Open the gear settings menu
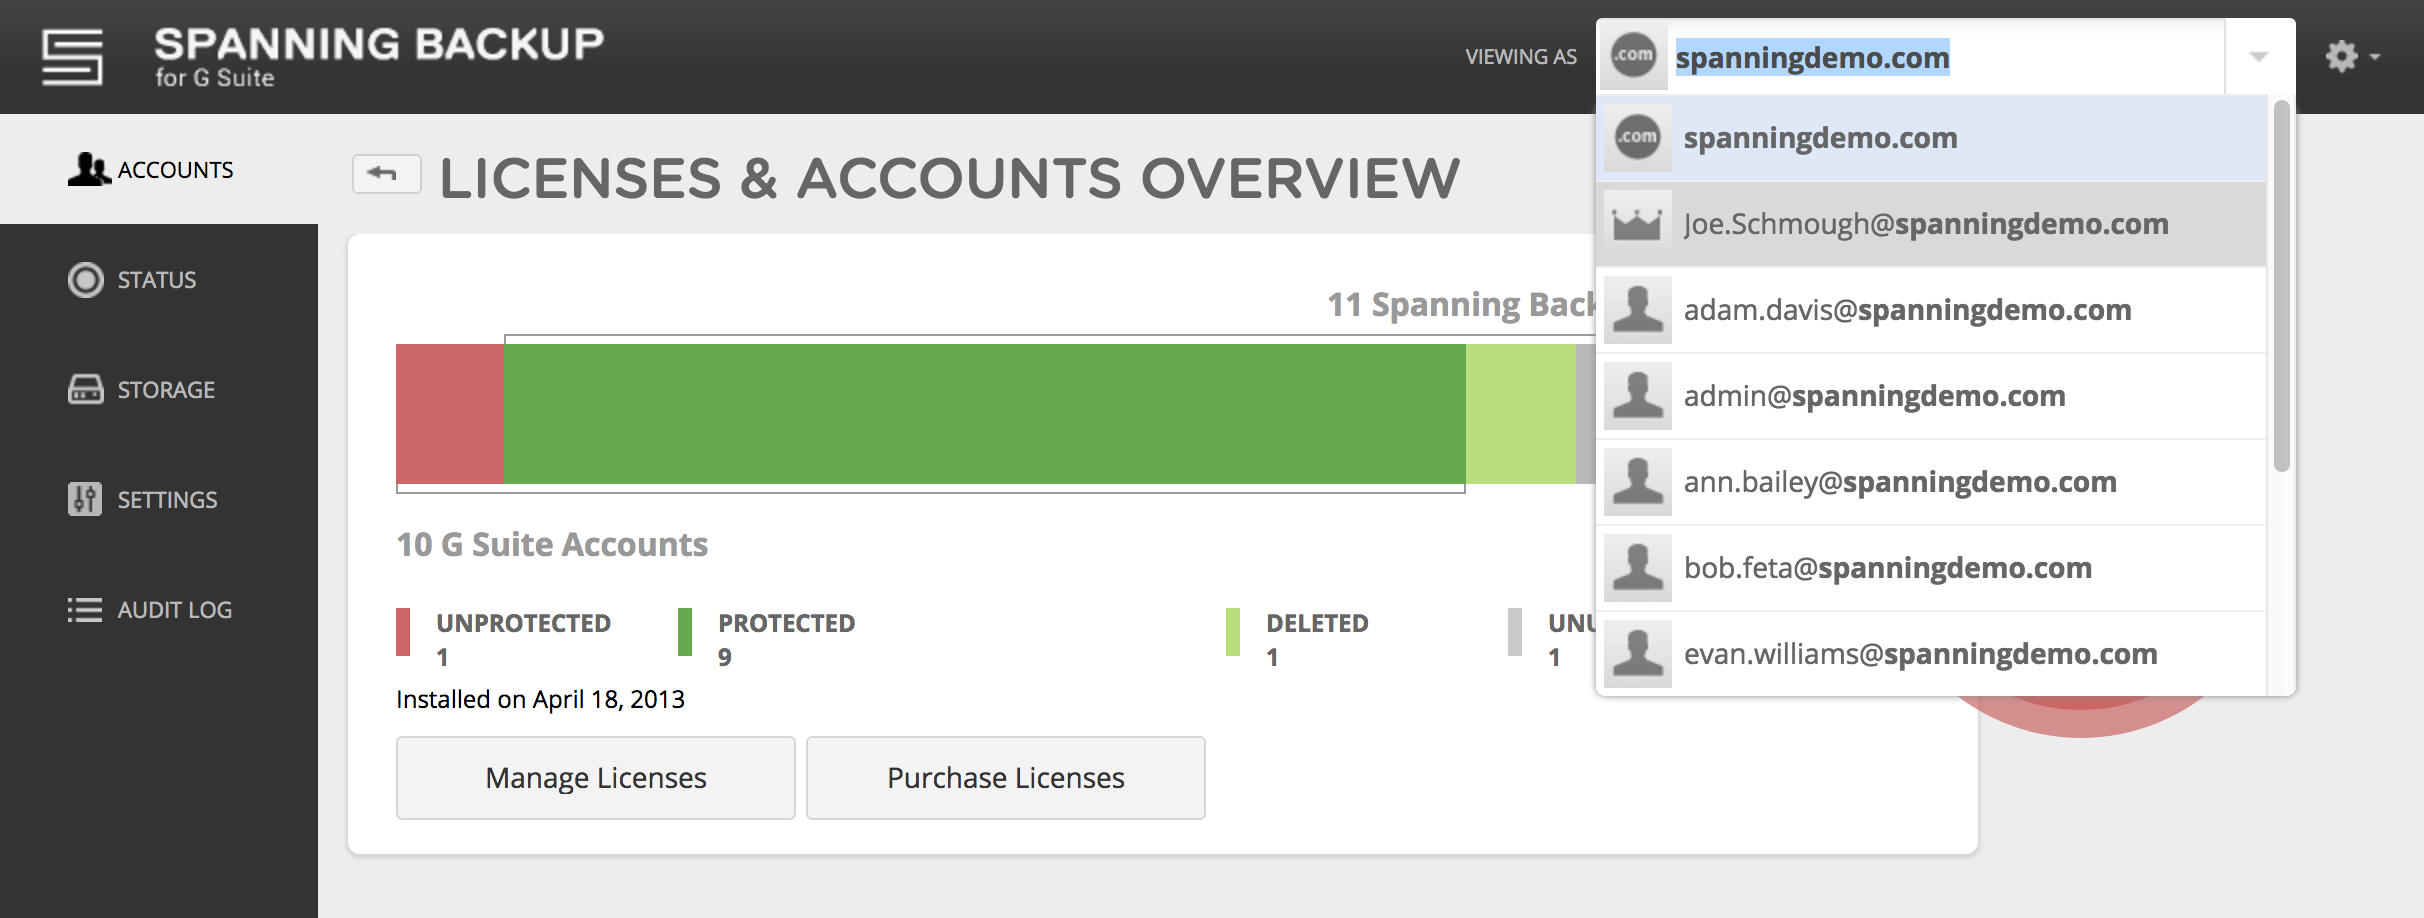 pos(2351,56)
